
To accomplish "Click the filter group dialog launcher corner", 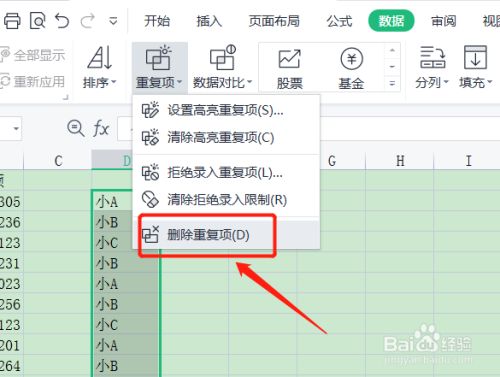I will tap(66, 97).
